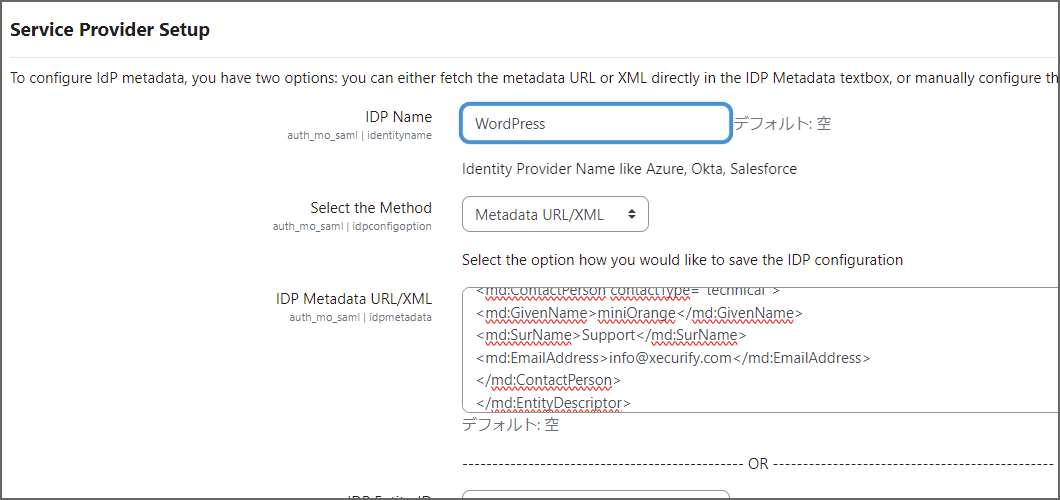Viewport: 1060px width, 500px height.
Task: Click the IDP Name input field containing WordPress
Action: point(596,124)
